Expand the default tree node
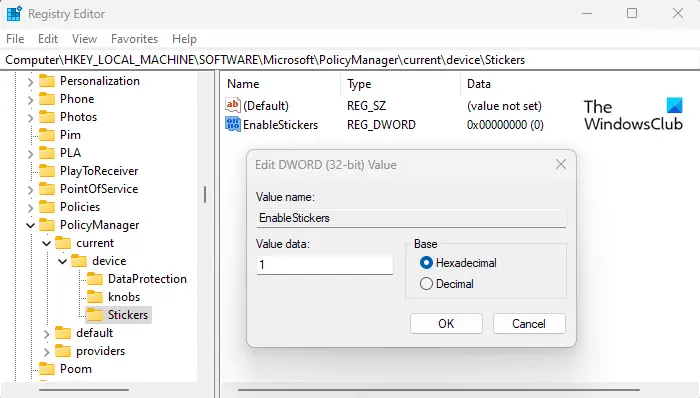The image size is (700, 398). pyautogui.click(x=46, y=334)
